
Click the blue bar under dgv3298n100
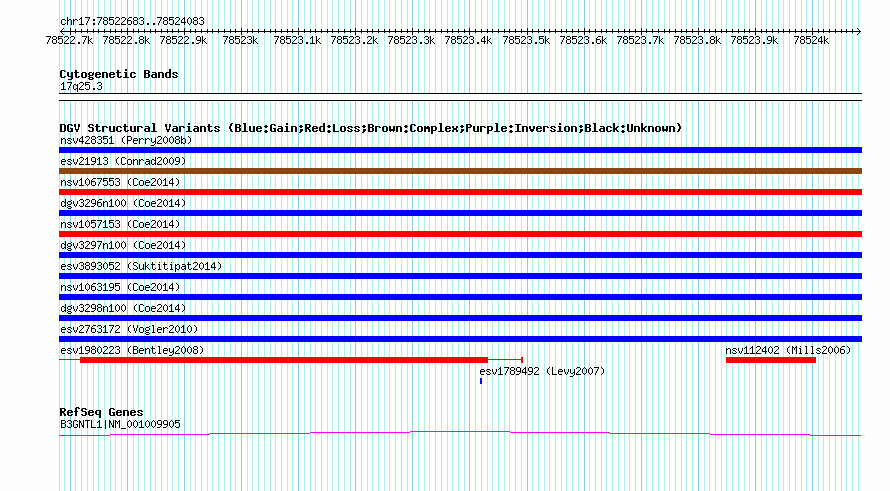click(x=460, y=318)
